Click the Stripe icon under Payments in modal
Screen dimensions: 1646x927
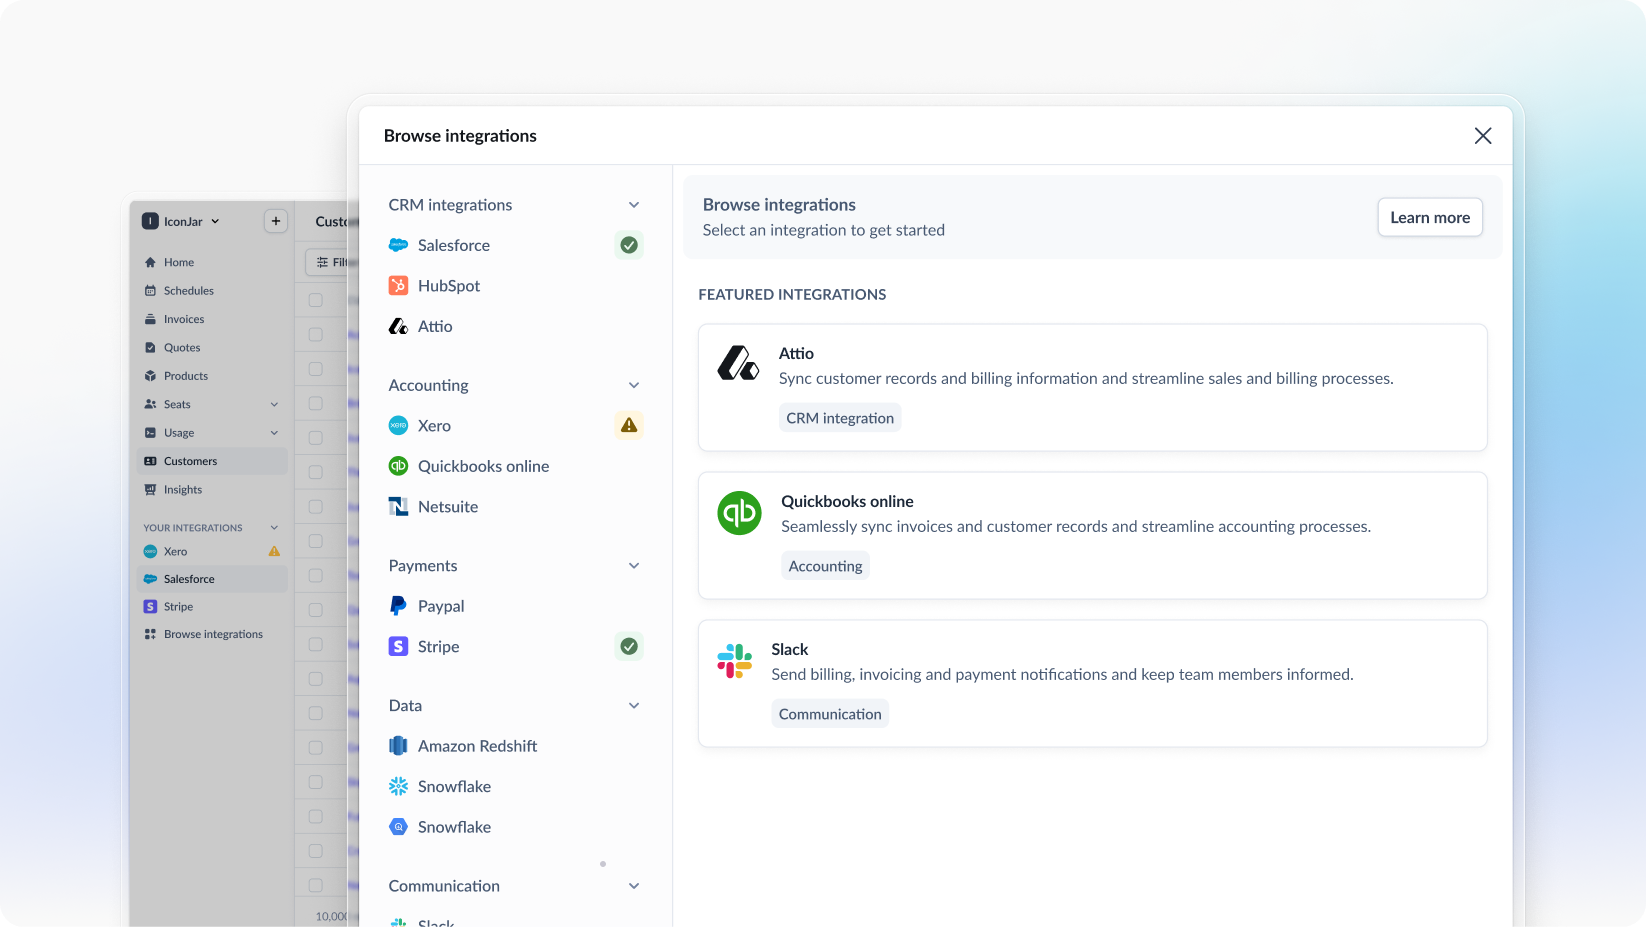398,646
